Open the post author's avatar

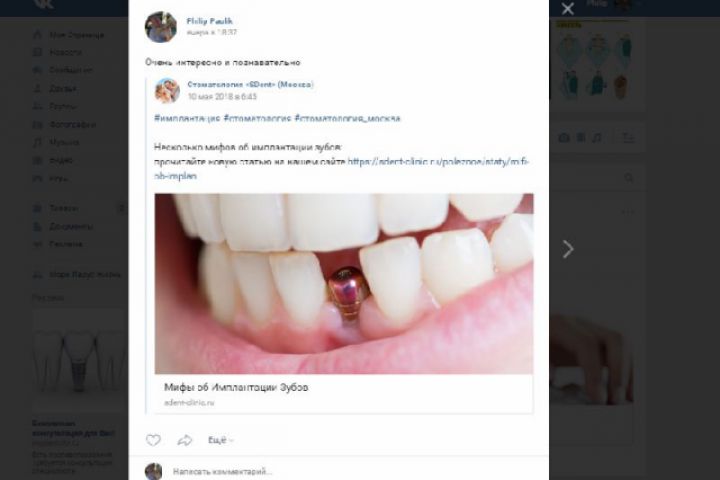tap(161, 27)
